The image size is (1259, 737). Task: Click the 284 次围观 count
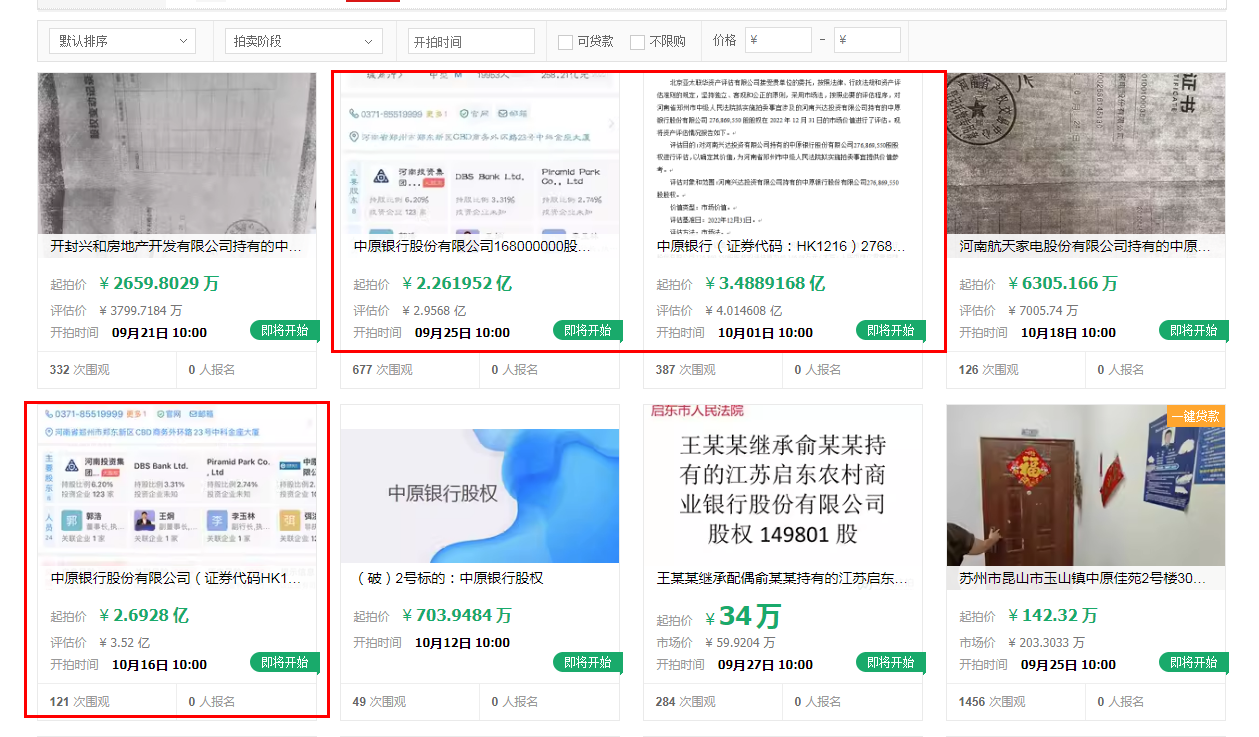685,702
